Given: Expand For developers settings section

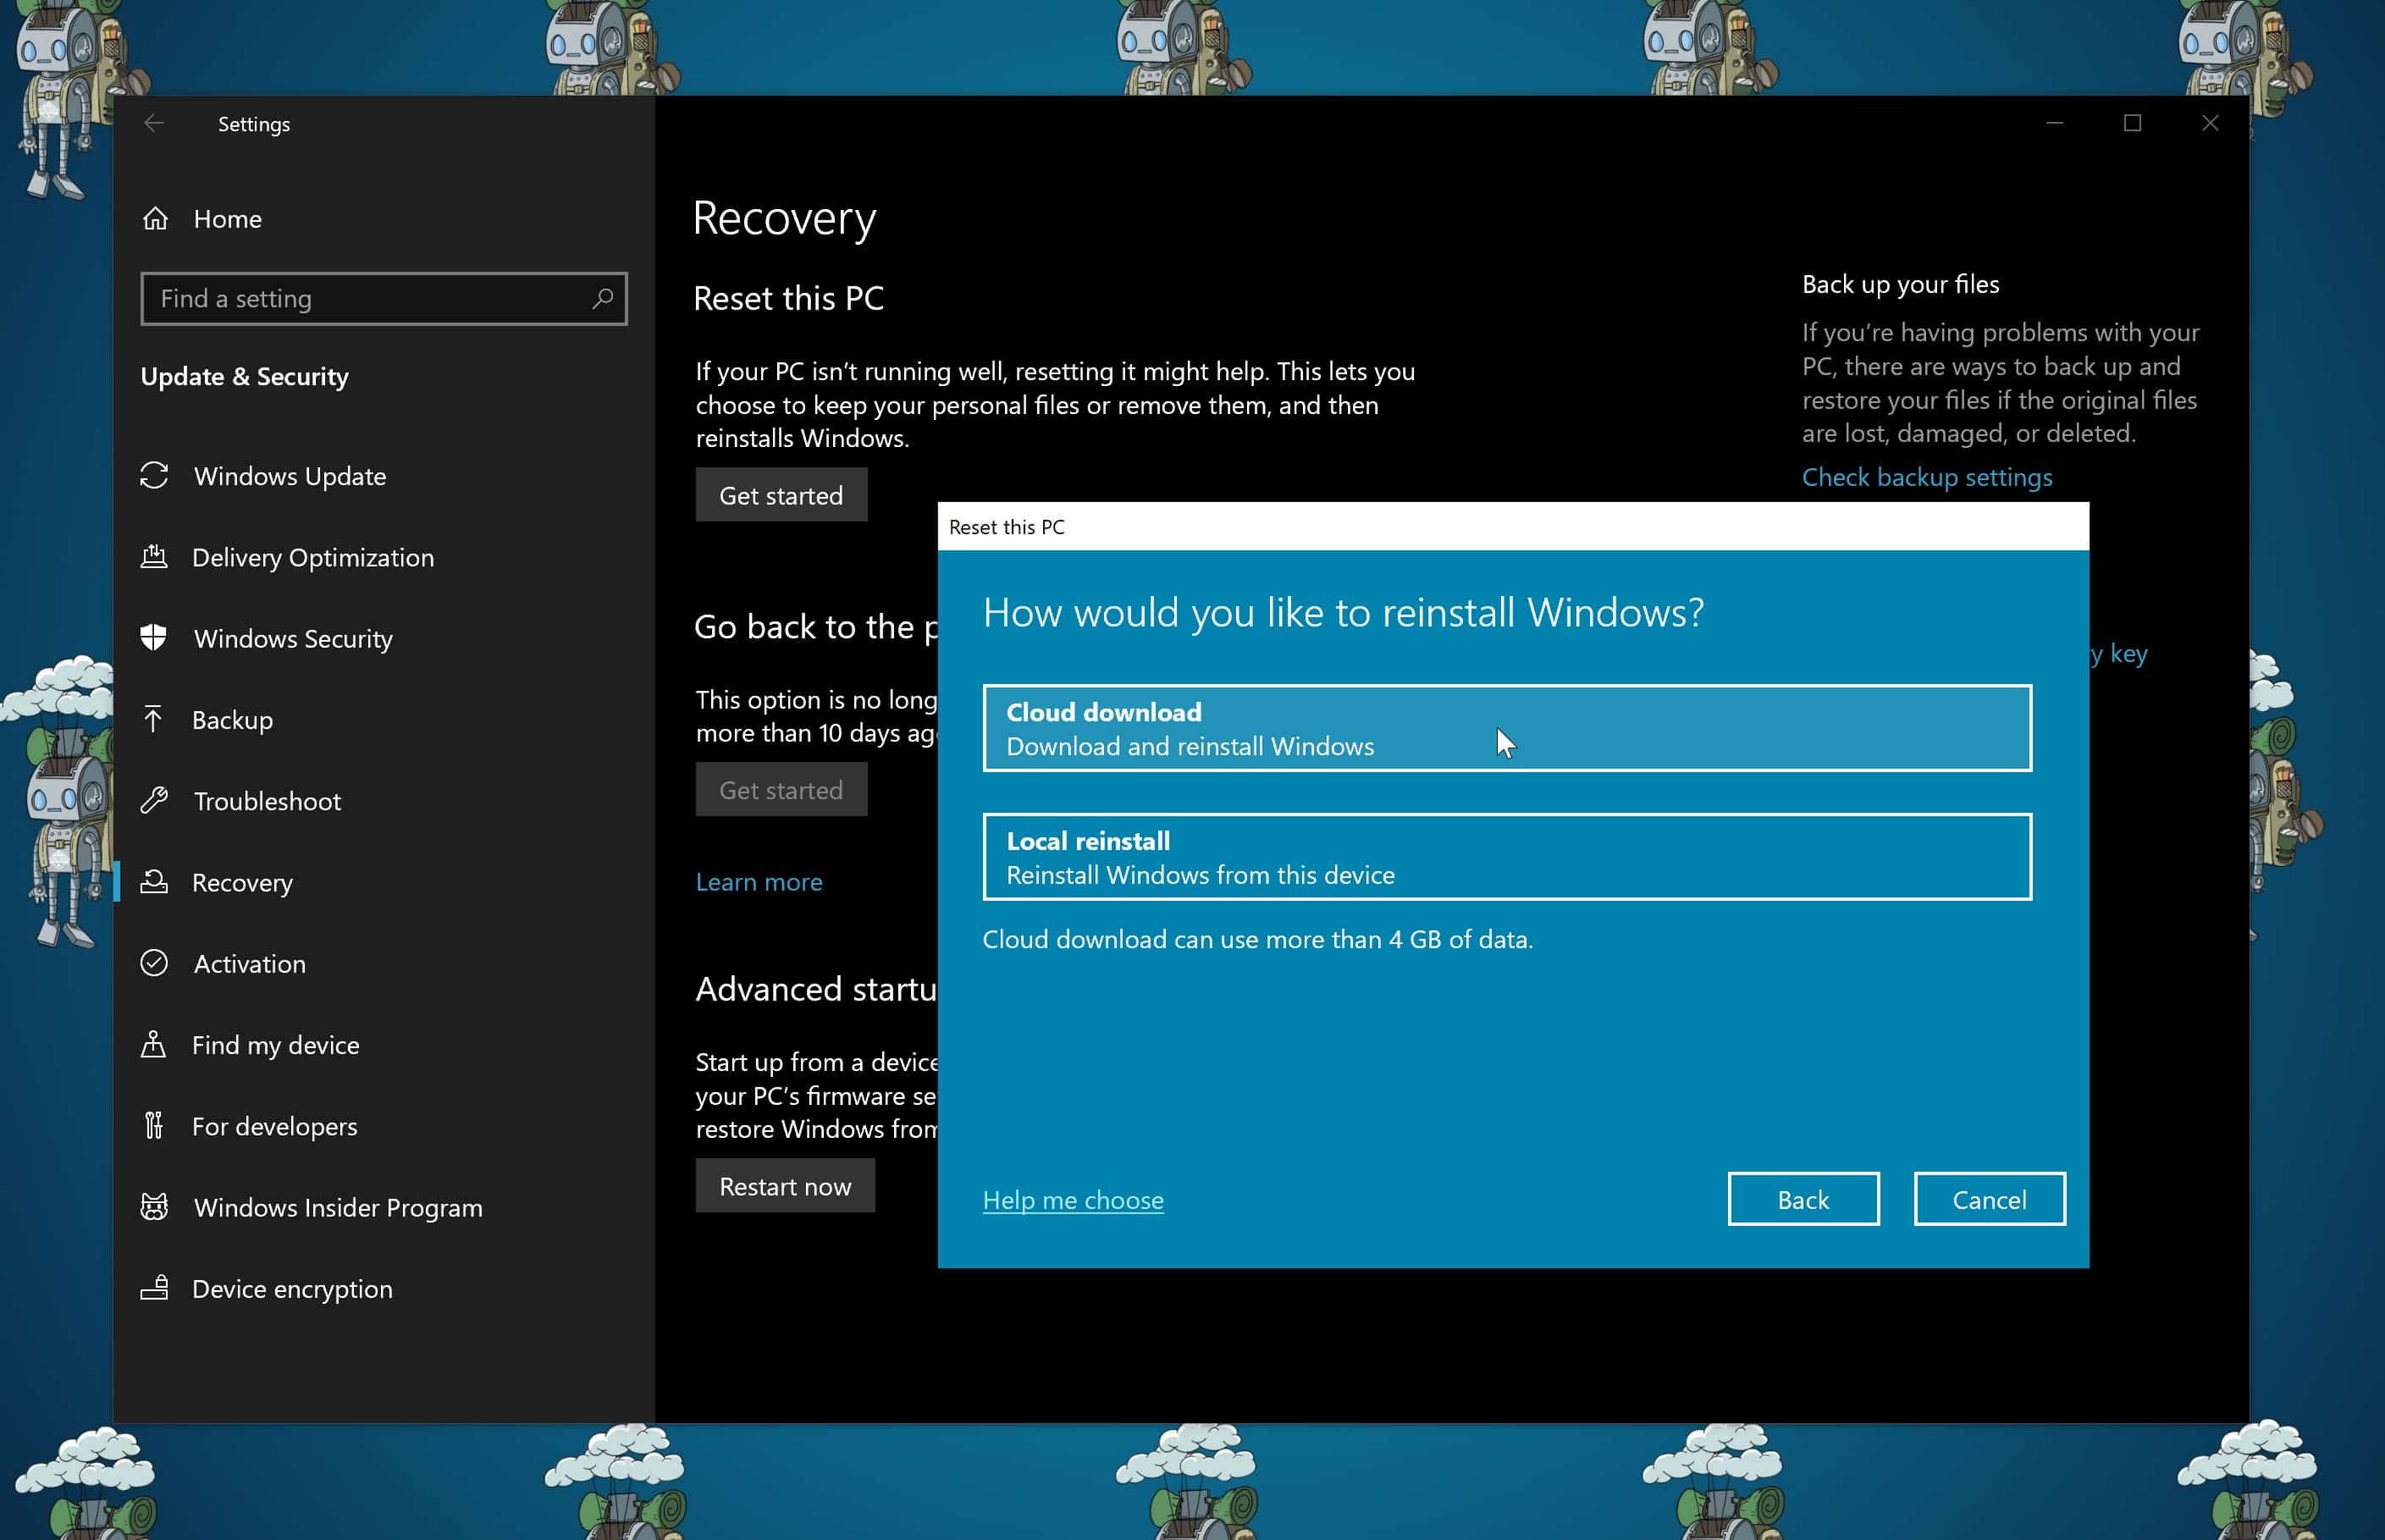Looking at the screenshot, I should pos(273,1124).
